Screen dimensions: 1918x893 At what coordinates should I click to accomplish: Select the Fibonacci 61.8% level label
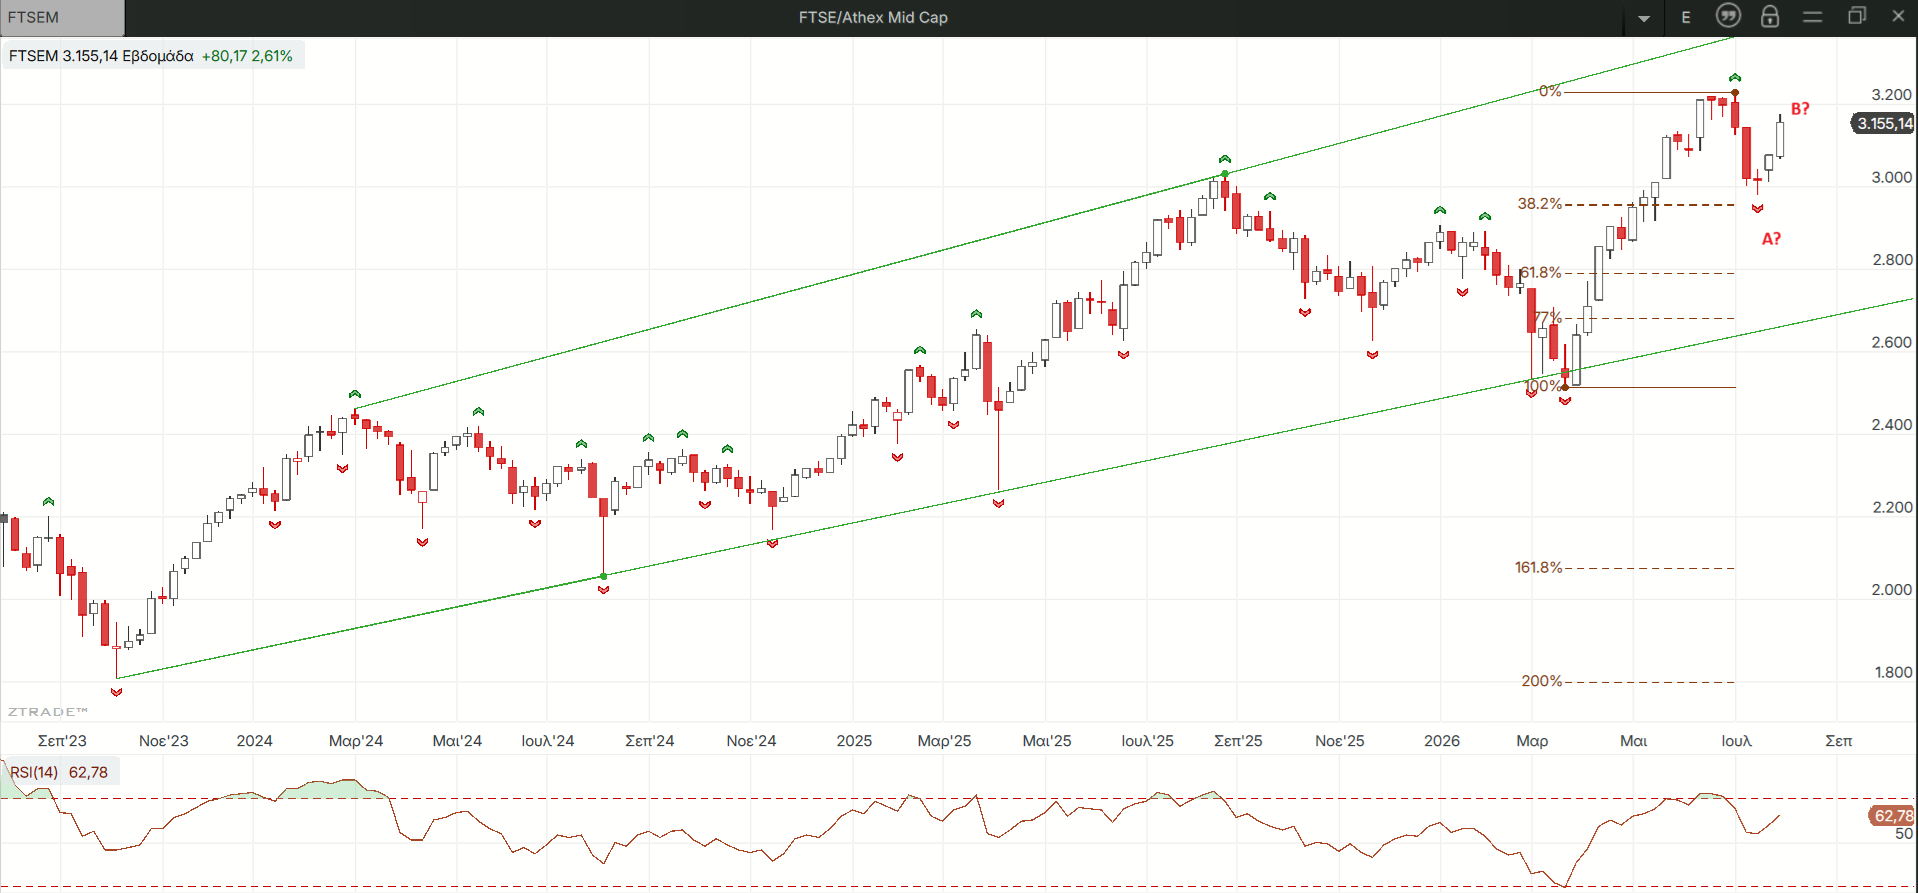tap(1541, 273)
